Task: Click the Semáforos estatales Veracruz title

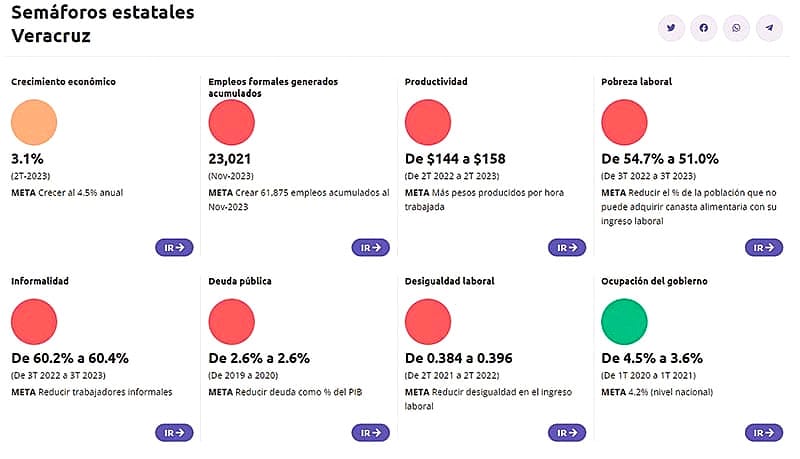Action: pyautogui.click(x=102, y=24)
